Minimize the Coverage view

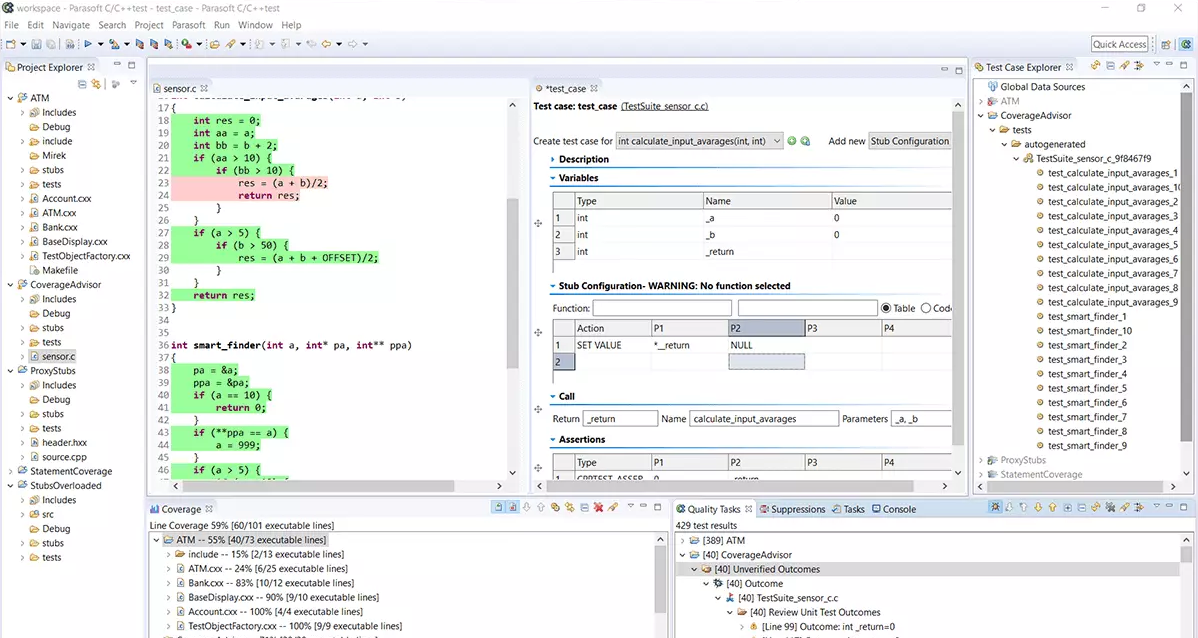pyautogui.click(x=643, y=506)
